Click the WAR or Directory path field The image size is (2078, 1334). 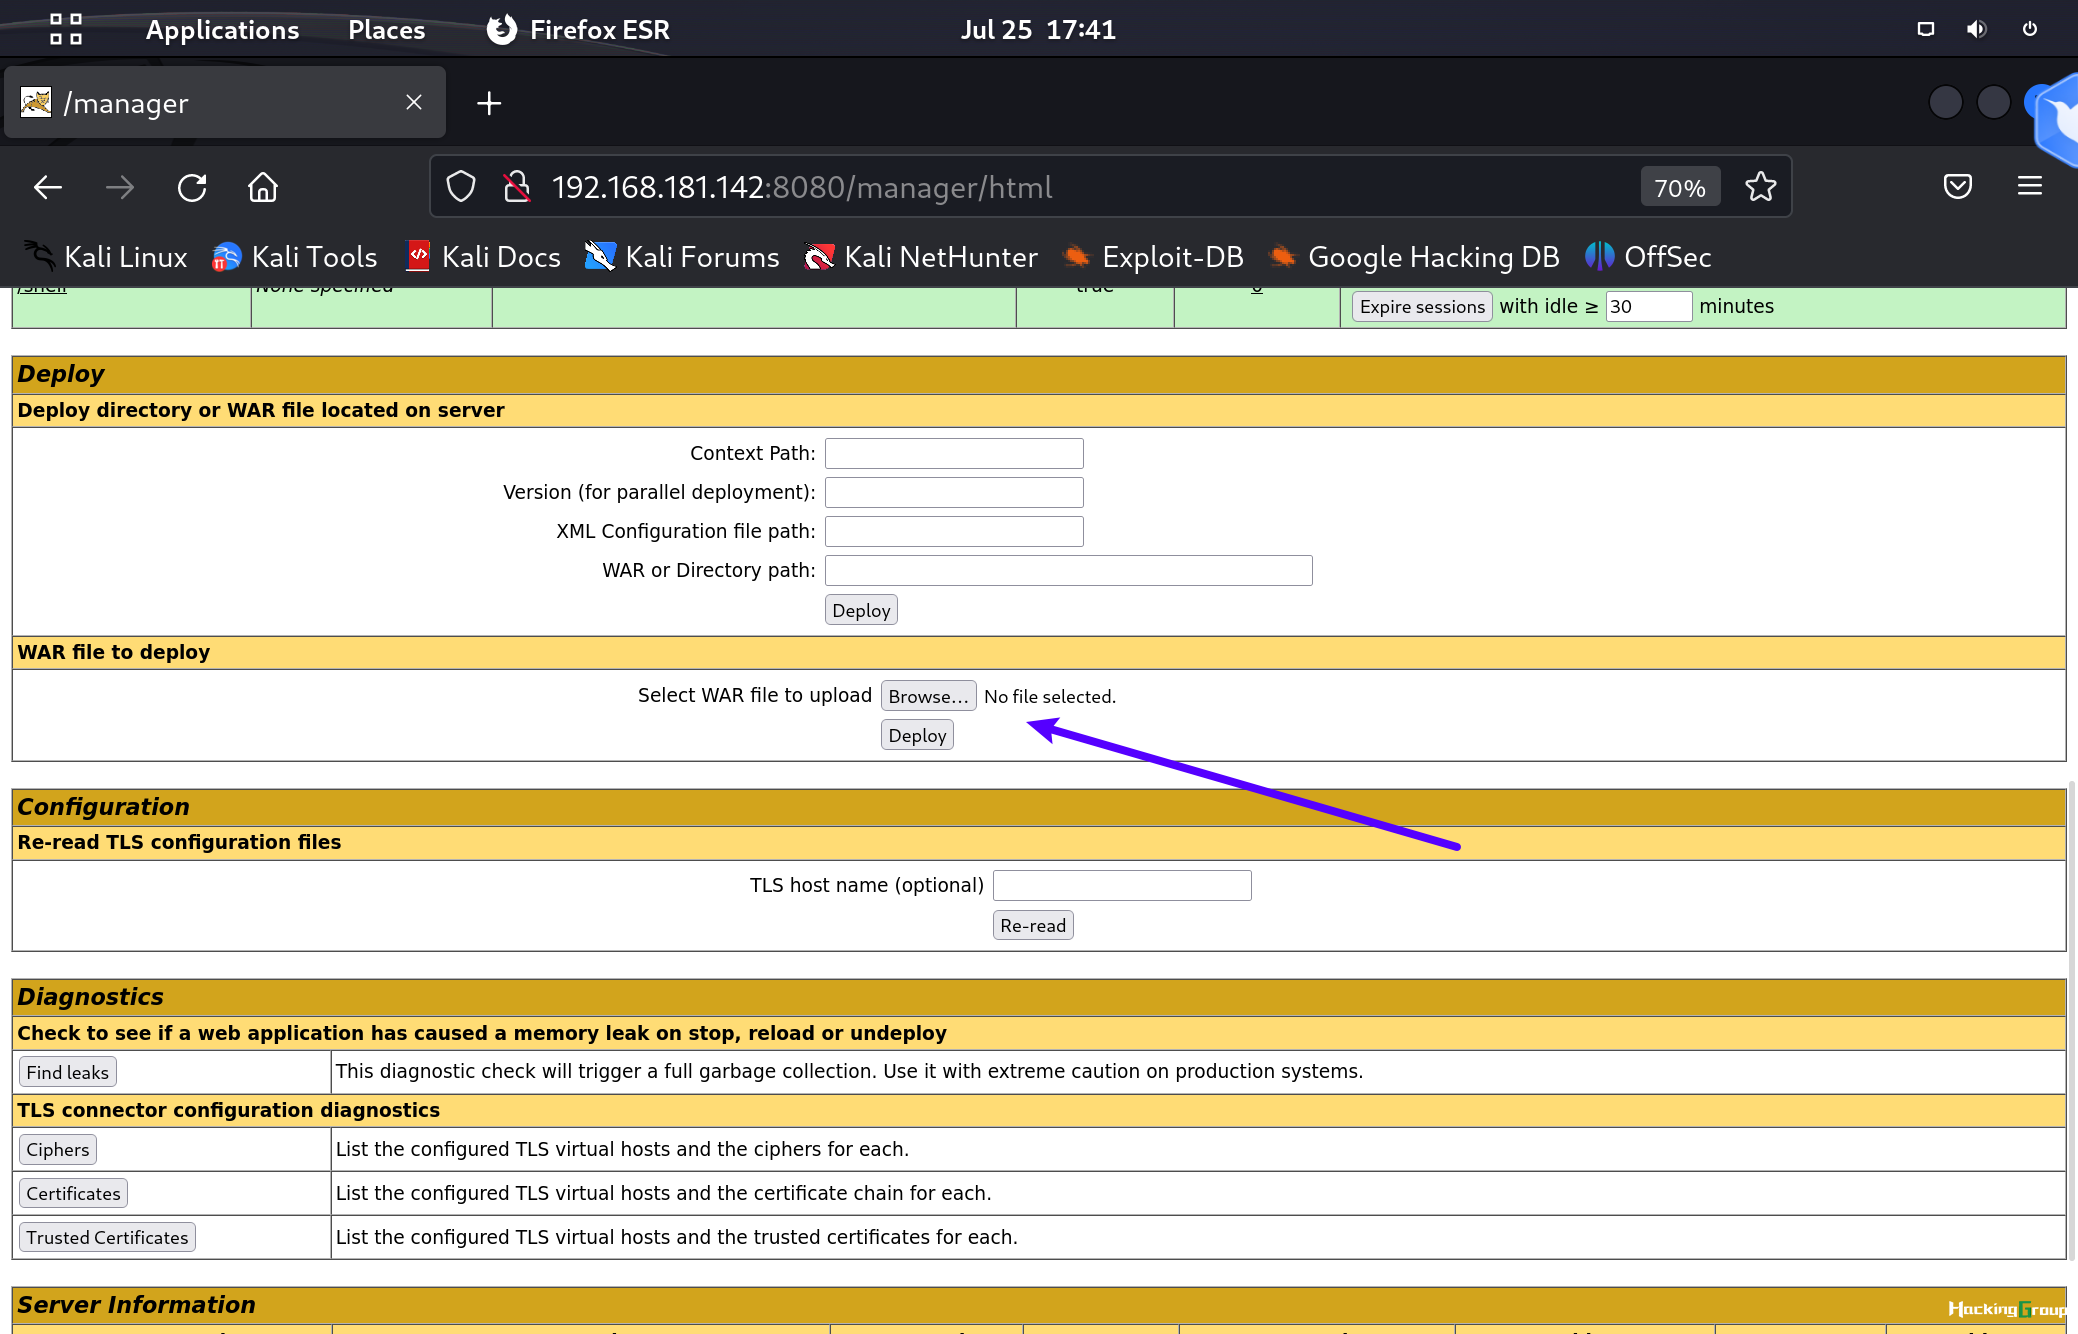(x=1068, y=570)
